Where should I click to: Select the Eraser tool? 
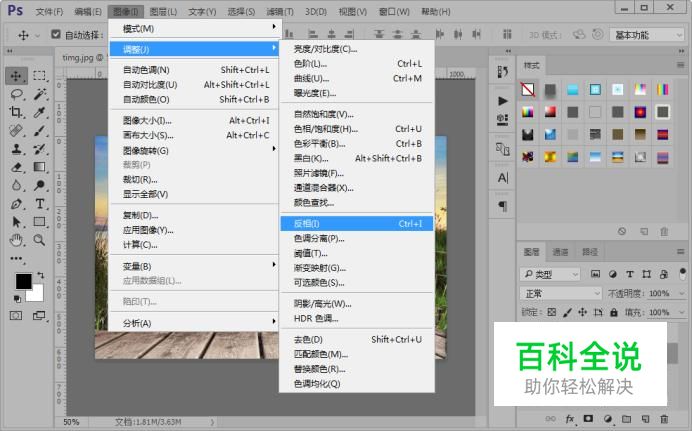16,167
